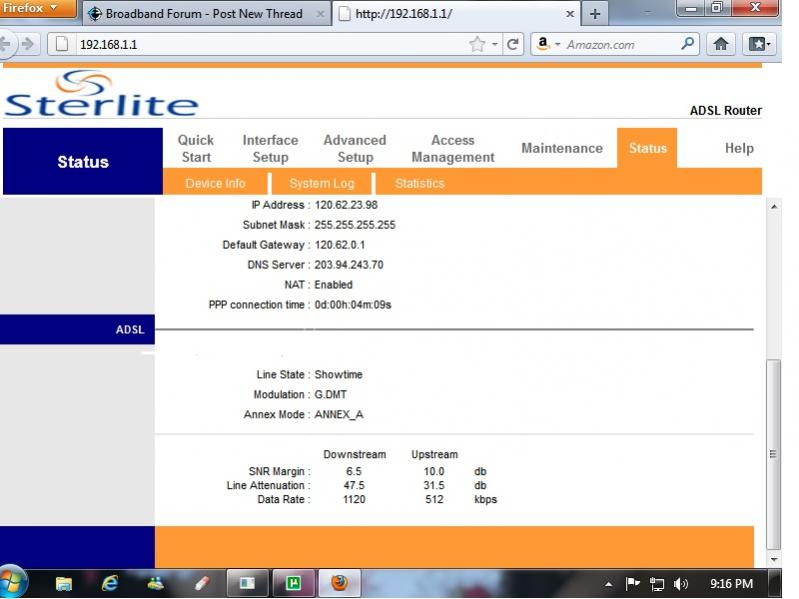Viewport: 799px width, 599px height.
Task: Click the page scrollbar down arrow
Action: pyautogui.click(x=774, y=559)
